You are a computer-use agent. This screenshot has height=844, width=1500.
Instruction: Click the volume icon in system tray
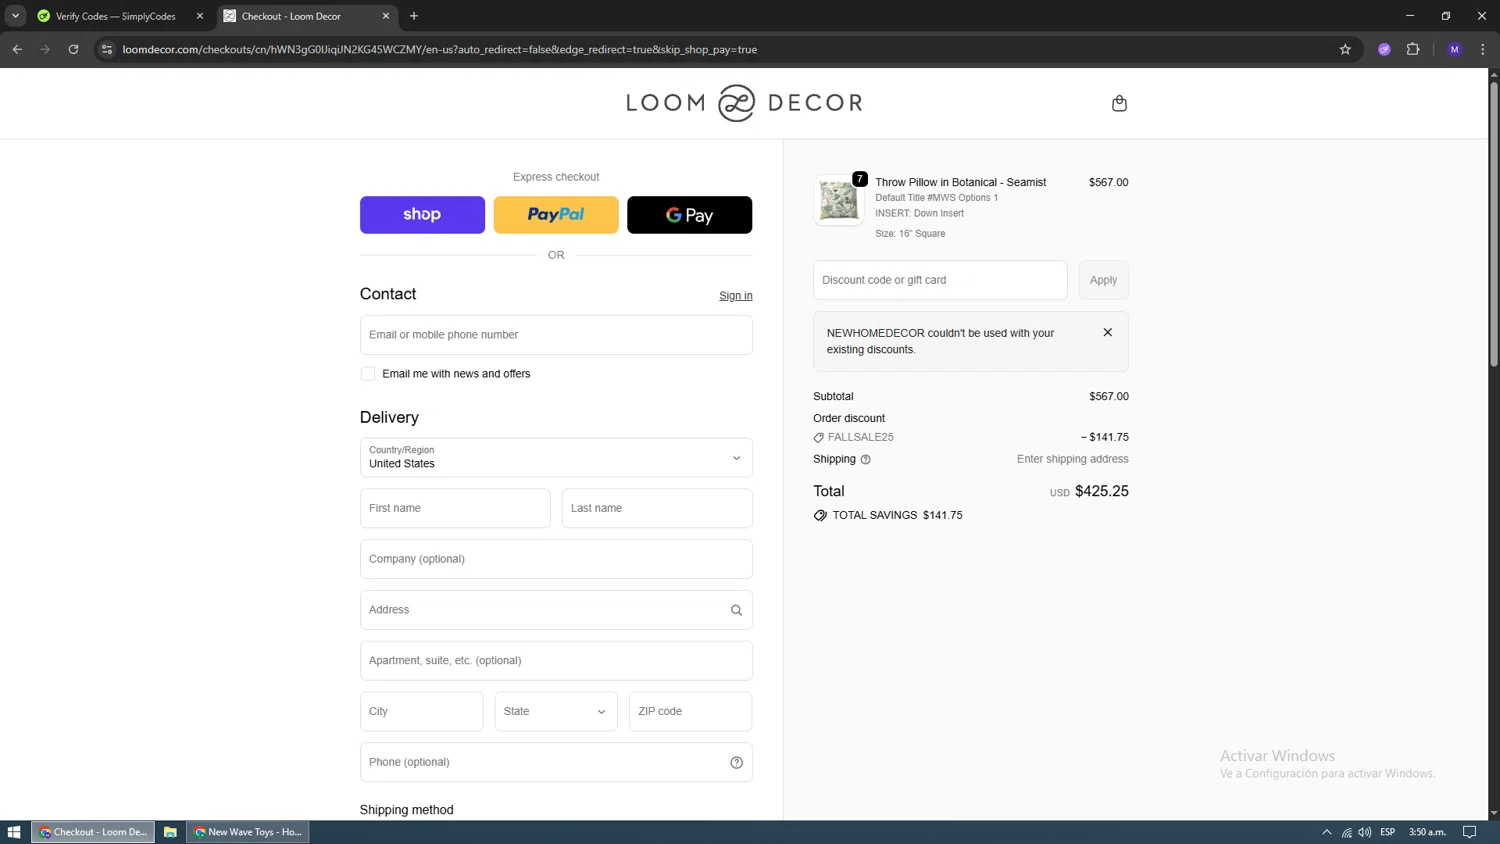[1365, 832]
